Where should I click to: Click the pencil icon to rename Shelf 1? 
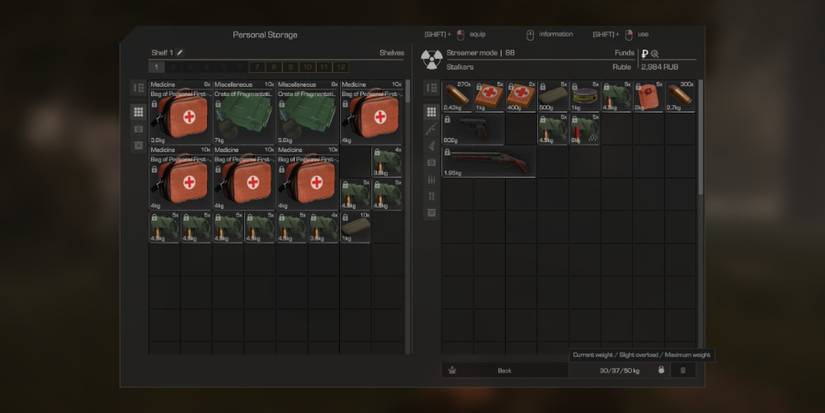coord(180,53)
